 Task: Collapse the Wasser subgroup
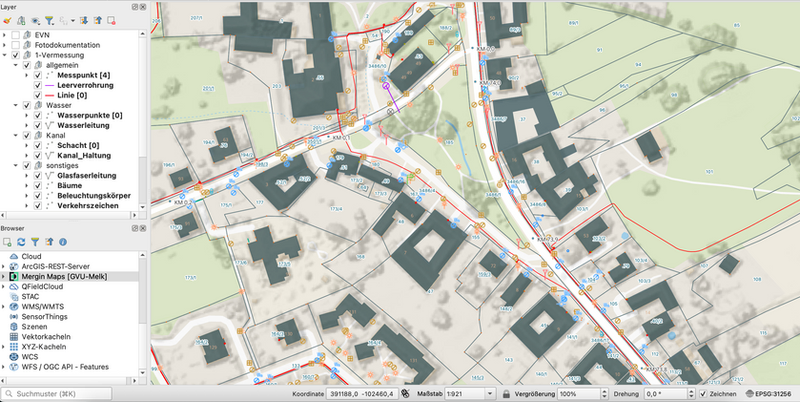(x=16, y=106)
